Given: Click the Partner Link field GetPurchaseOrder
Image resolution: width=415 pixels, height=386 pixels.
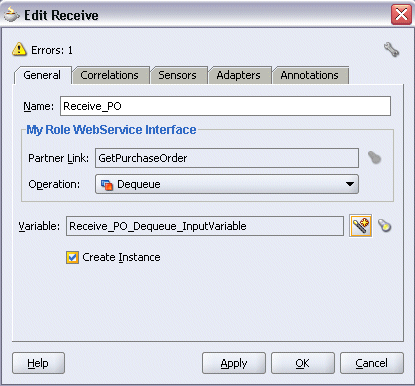Looking at the screenshot, I should pos(227,158).
